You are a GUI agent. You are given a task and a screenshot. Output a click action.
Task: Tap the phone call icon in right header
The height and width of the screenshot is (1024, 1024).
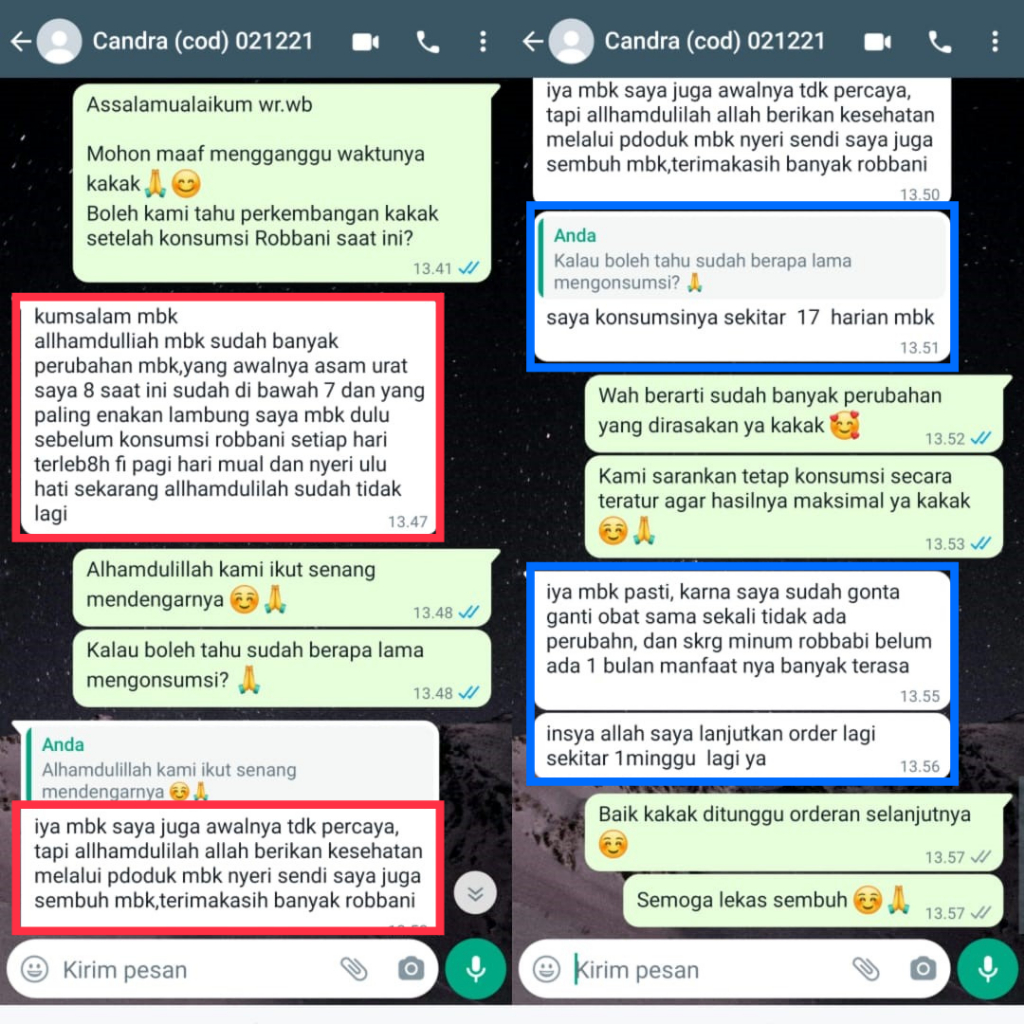click(940, 42)
